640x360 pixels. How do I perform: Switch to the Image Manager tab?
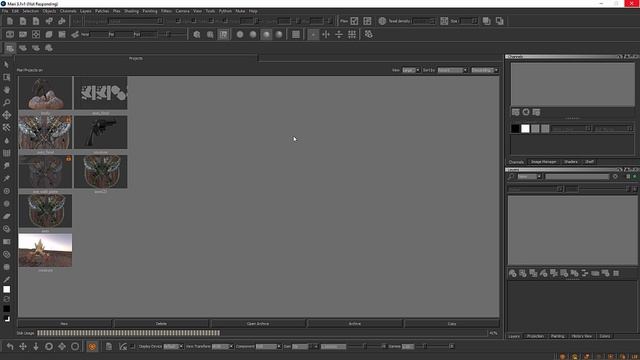[x=543, y=162]
